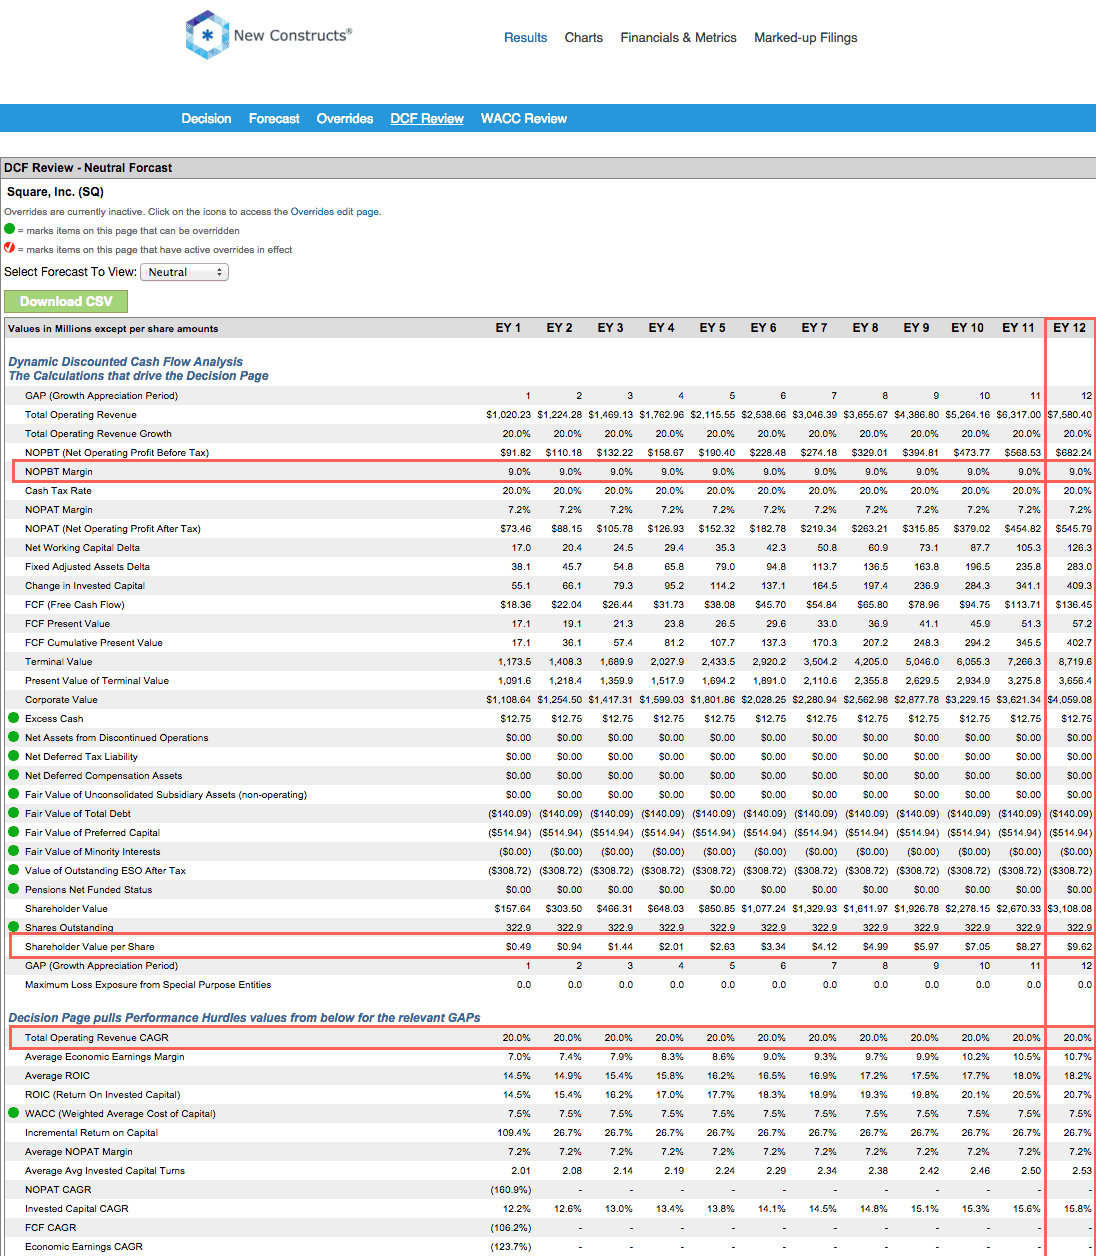Click the (160.9%) NOPAT CAGR value
Image resolution: width=1096 pixels, height=1256 pixels.
click(x=511, y=1190)
